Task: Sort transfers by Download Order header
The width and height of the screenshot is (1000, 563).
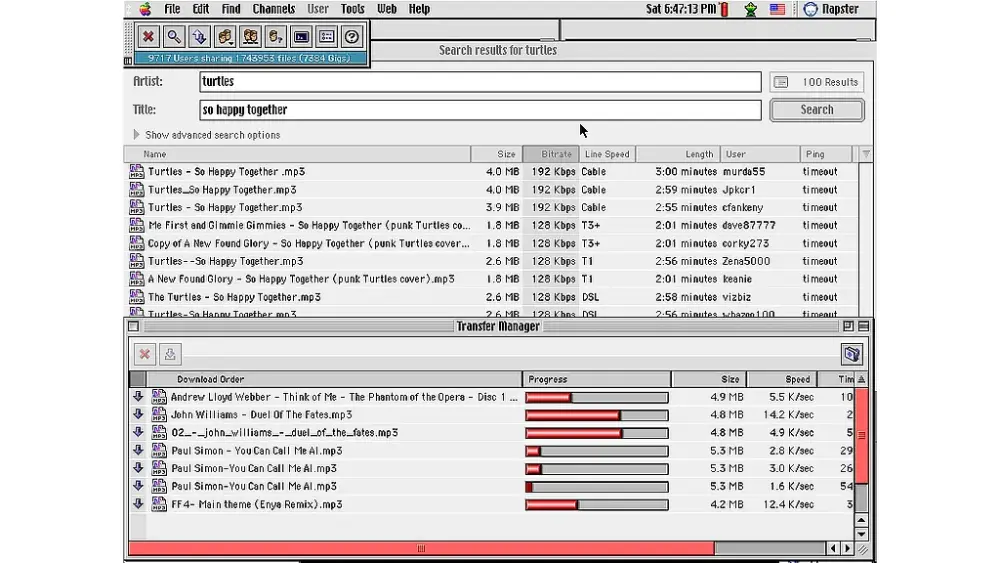Action: [x=334, y=379]
